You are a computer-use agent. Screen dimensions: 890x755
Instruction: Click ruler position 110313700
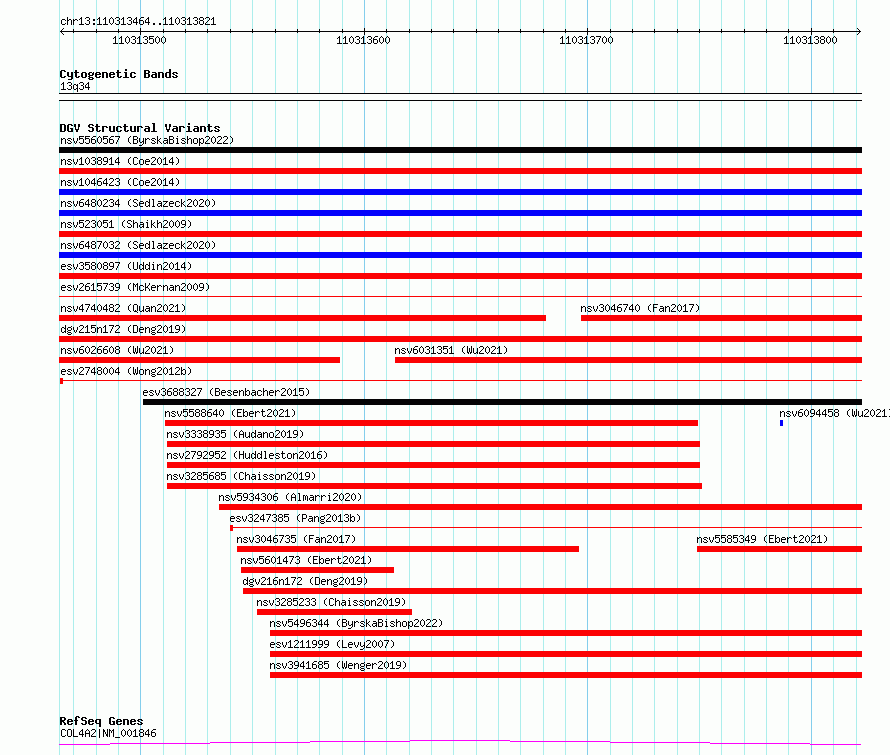(586, 40)
